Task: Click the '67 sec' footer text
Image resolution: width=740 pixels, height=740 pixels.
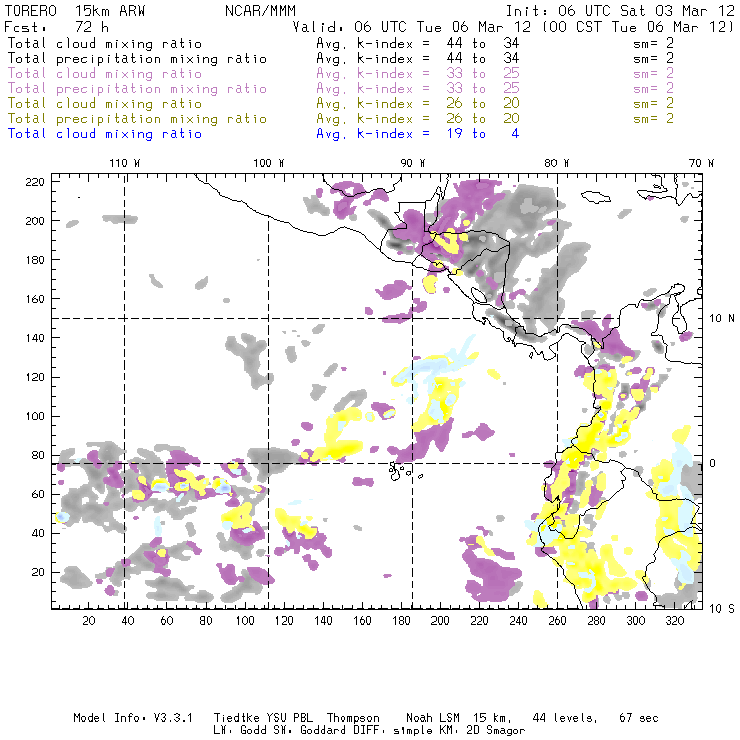Action: click(x=639, y=718)
